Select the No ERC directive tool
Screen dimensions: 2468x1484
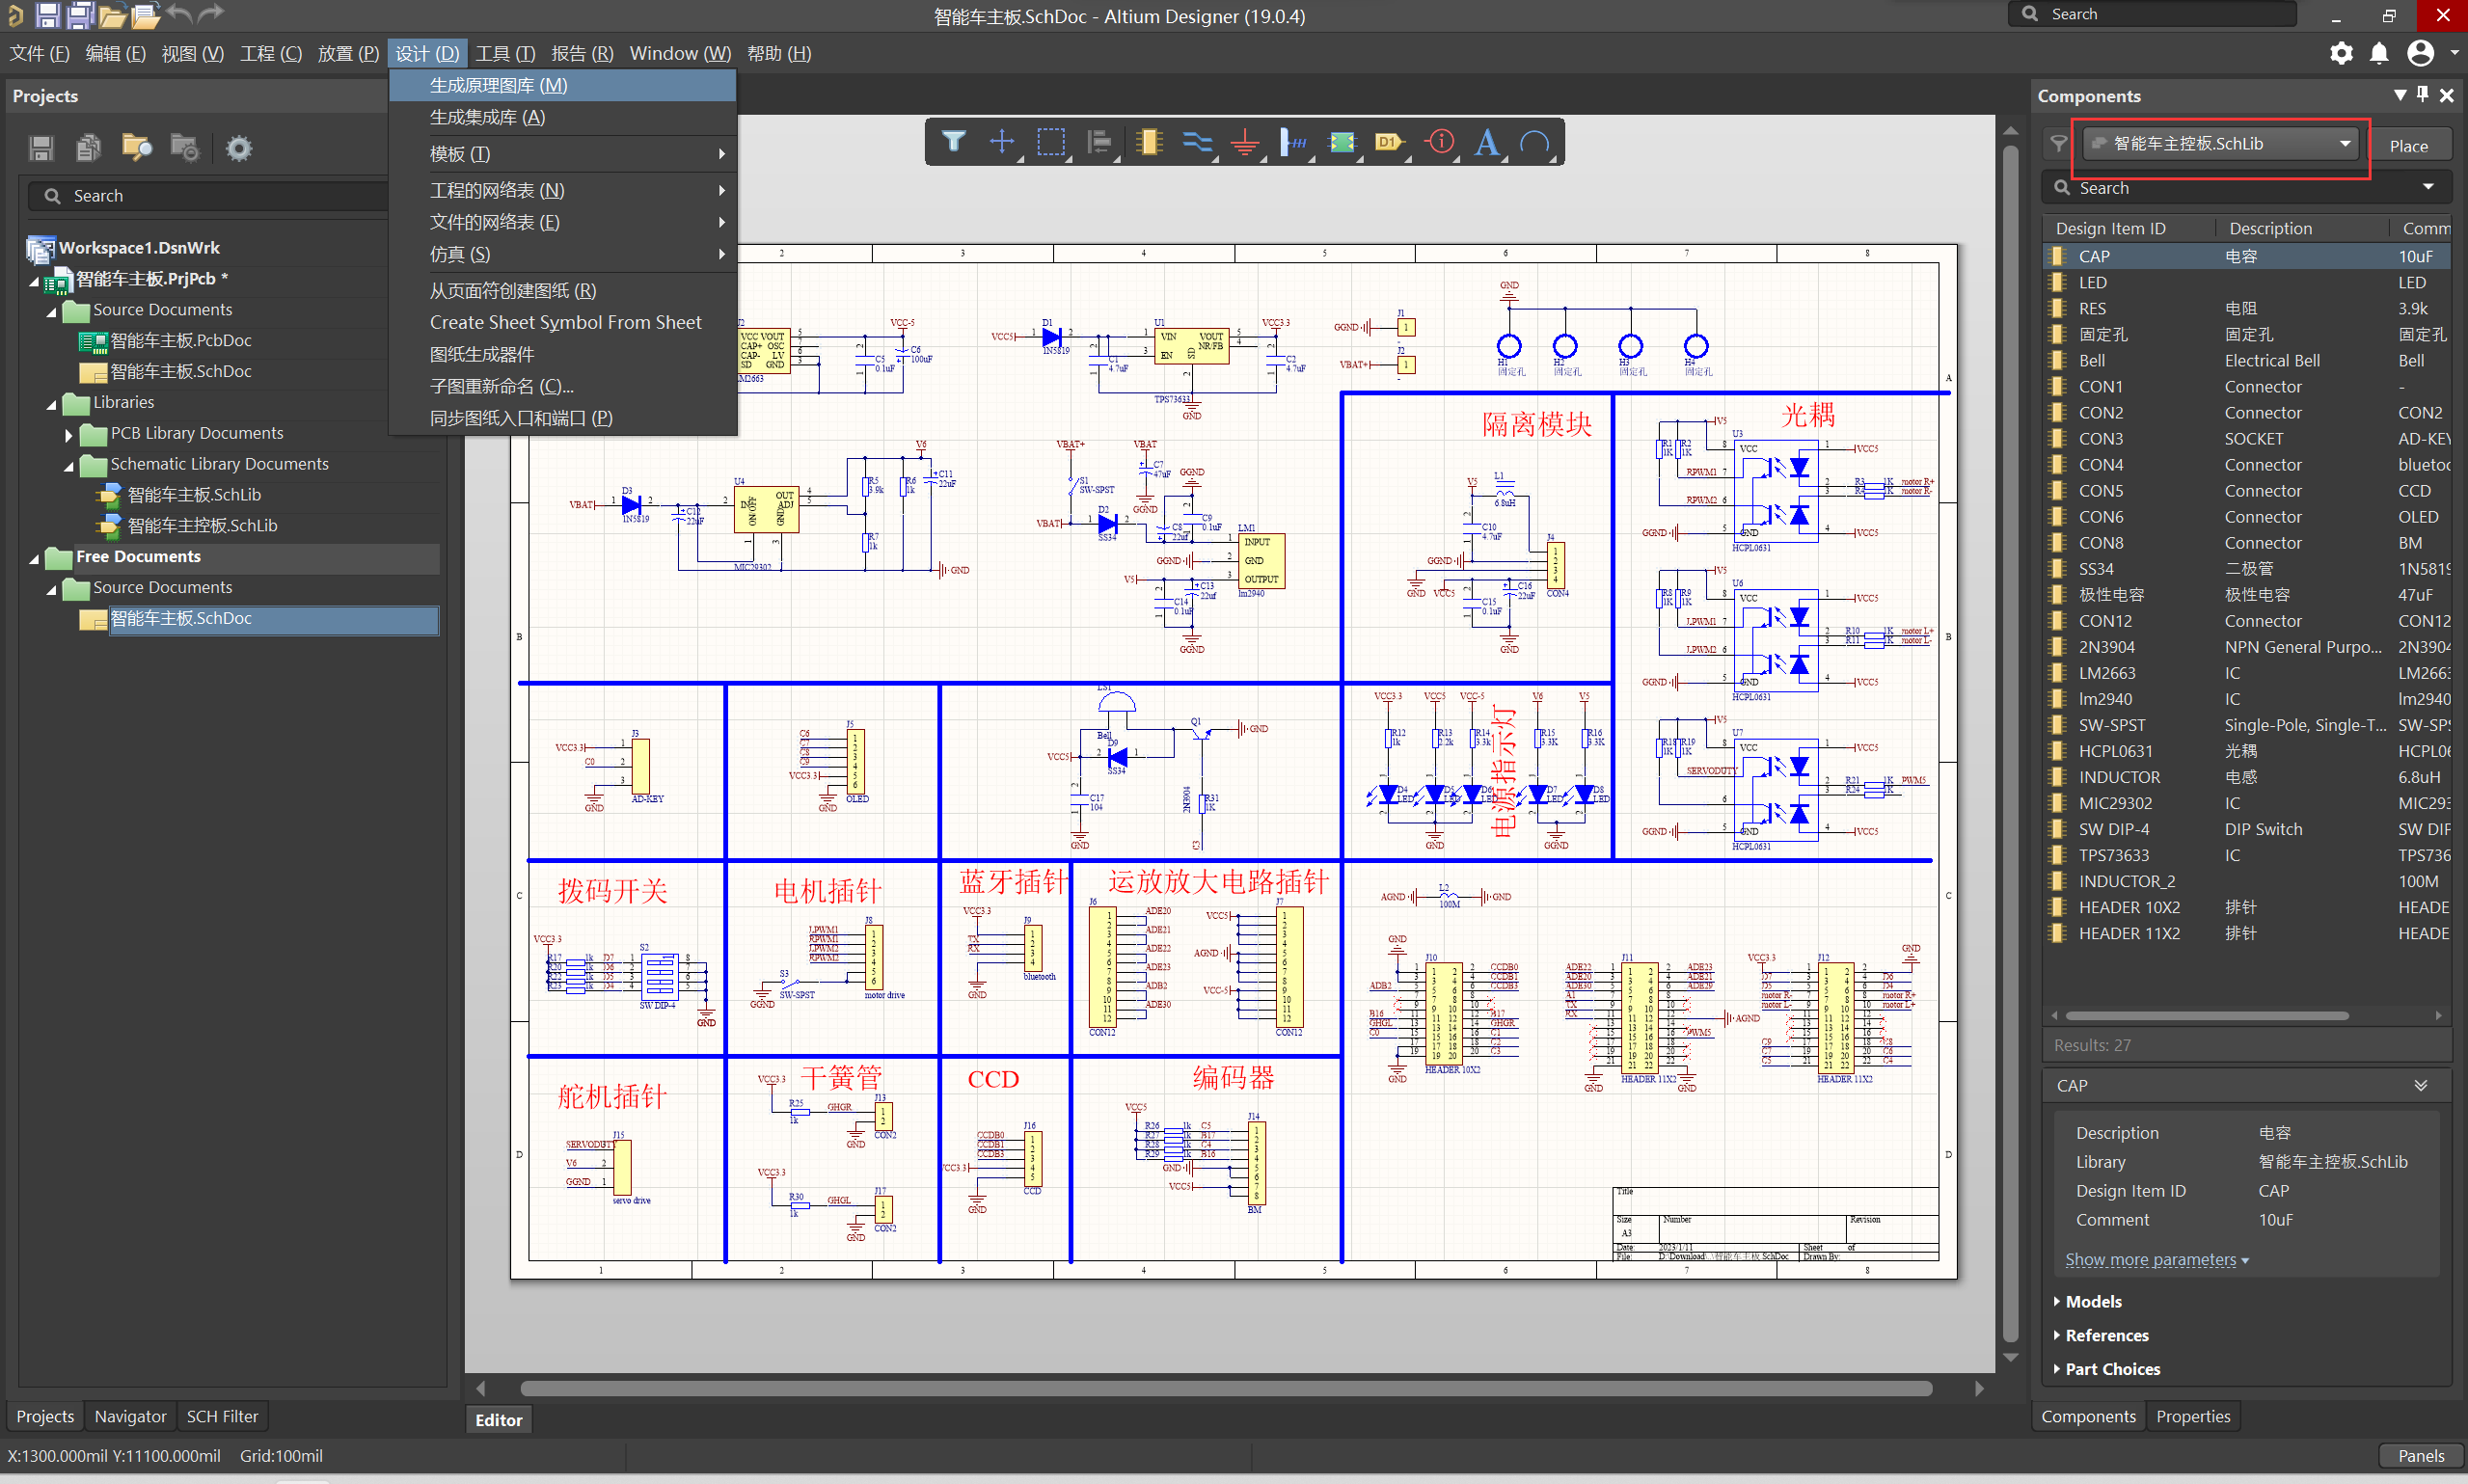point(1438,142)
